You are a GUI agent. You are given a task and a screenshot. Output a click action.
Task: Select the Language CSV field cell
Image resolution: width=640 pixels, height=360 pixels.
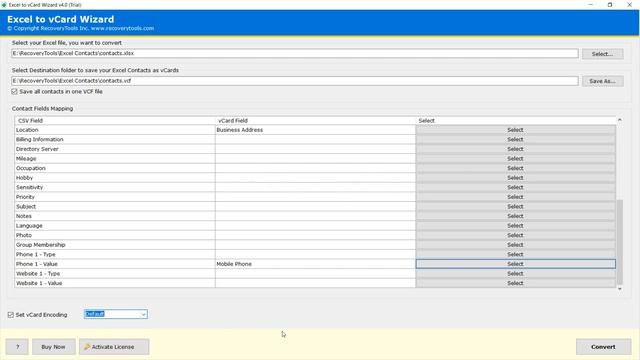pyautogui.click(x=115, y=226)
